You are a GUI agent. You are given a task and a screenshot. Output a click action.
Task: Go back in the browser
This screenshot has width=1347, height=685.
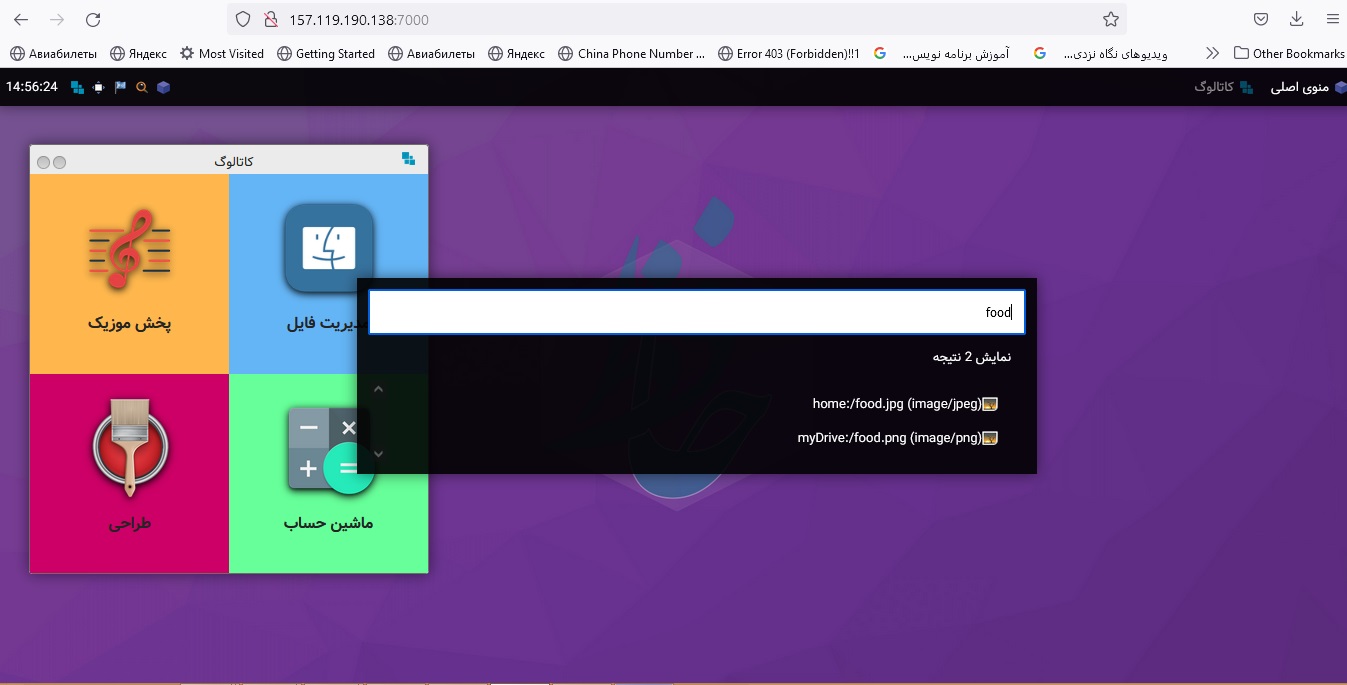point(21,19)
